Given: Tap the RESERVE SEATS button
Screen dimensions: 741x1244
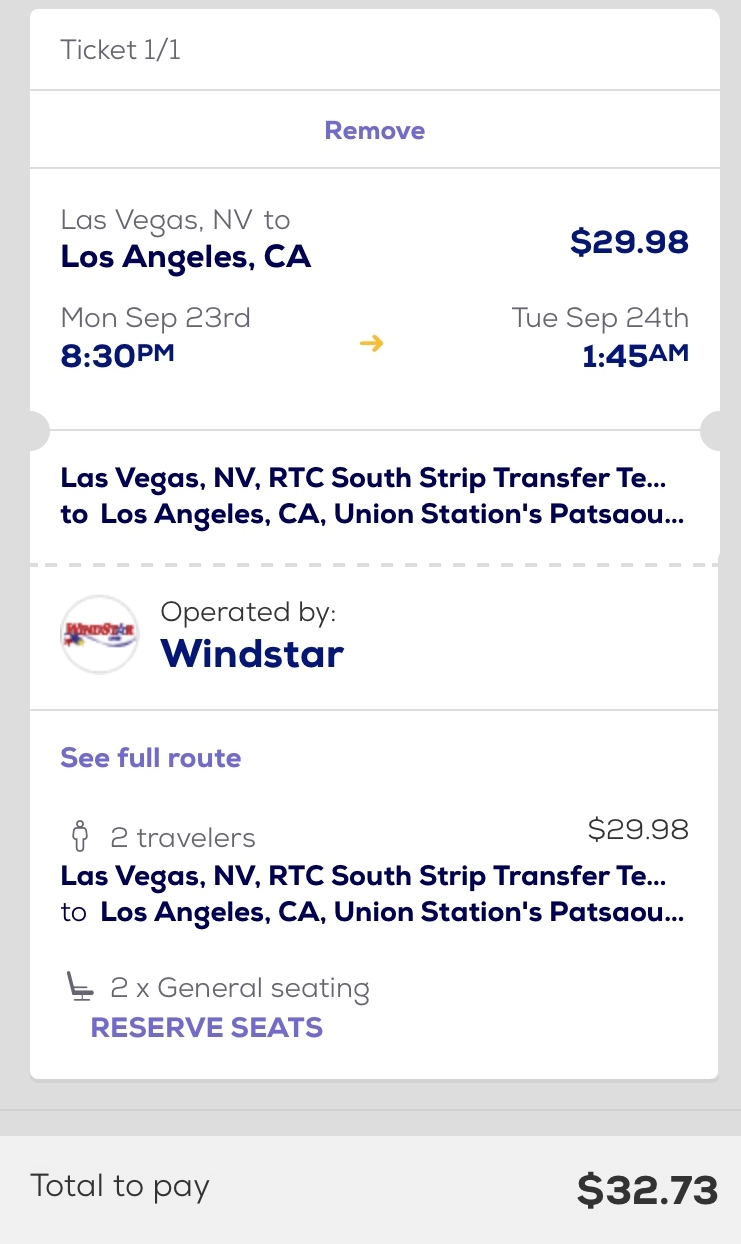Looking at the screenshot, I should 207,1028.
